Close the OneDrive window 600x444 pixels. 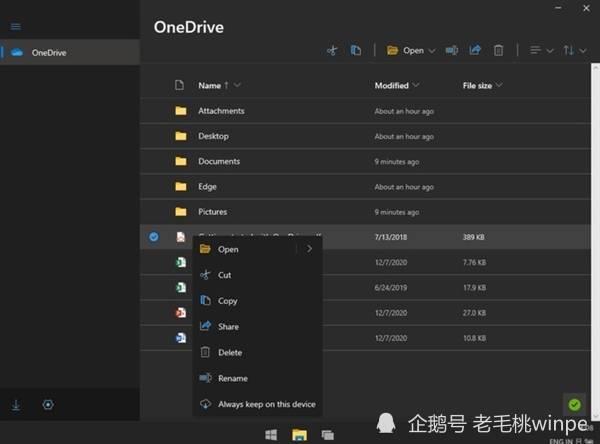(x=586, y=8)
